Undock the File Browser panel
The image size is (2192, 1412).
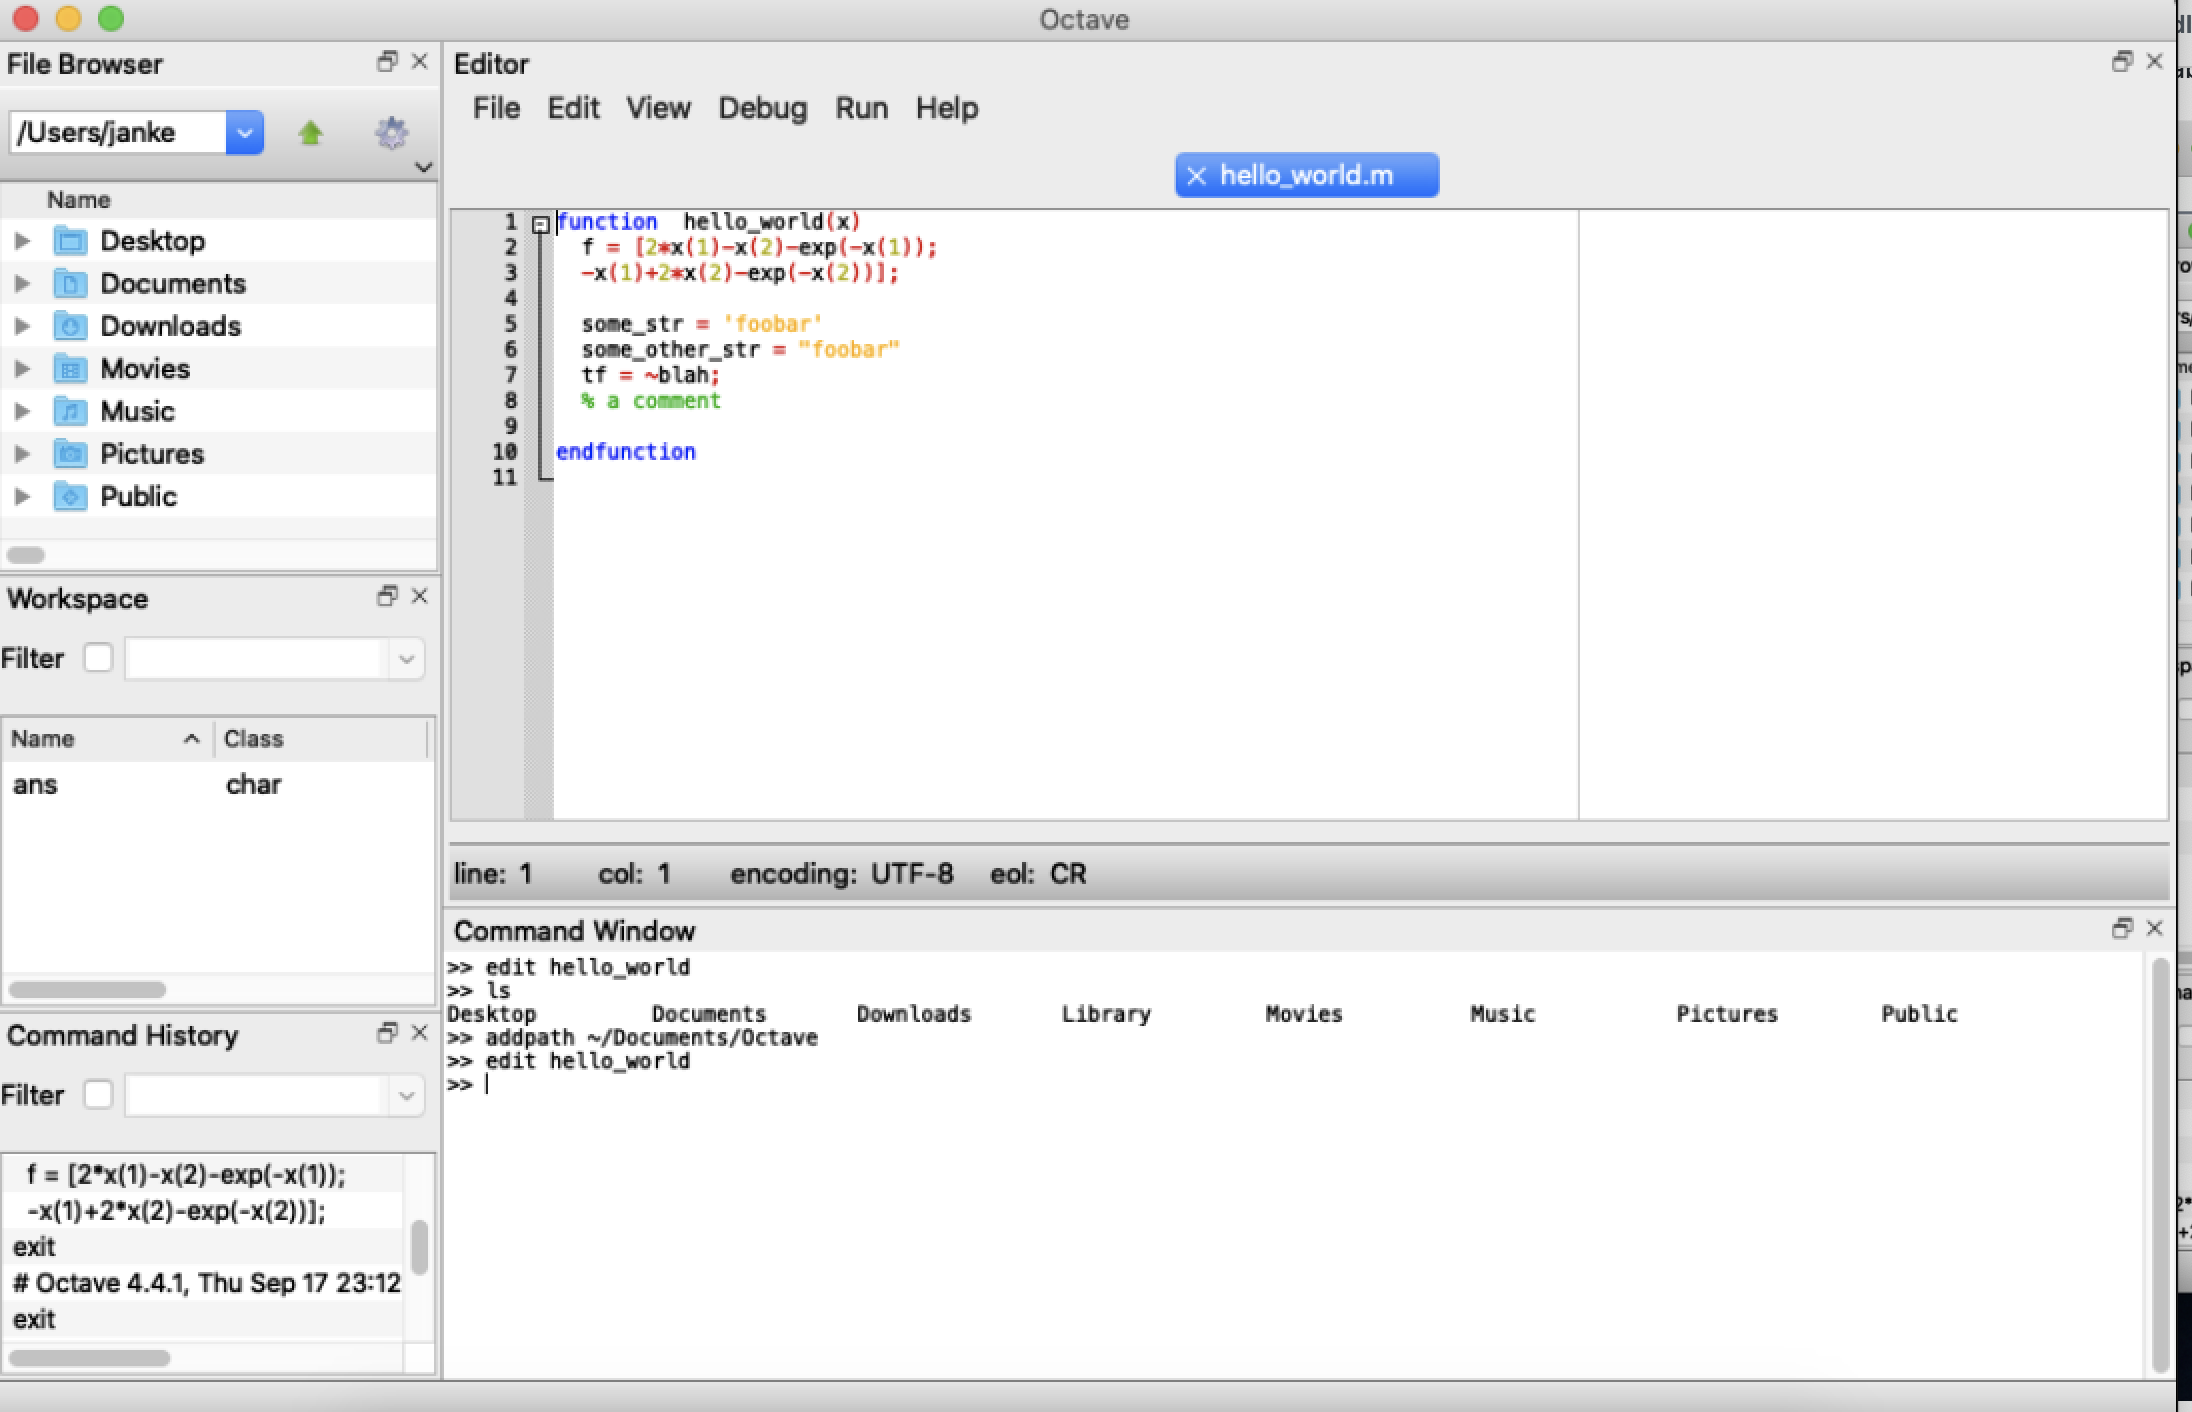(x=386, y=62)
